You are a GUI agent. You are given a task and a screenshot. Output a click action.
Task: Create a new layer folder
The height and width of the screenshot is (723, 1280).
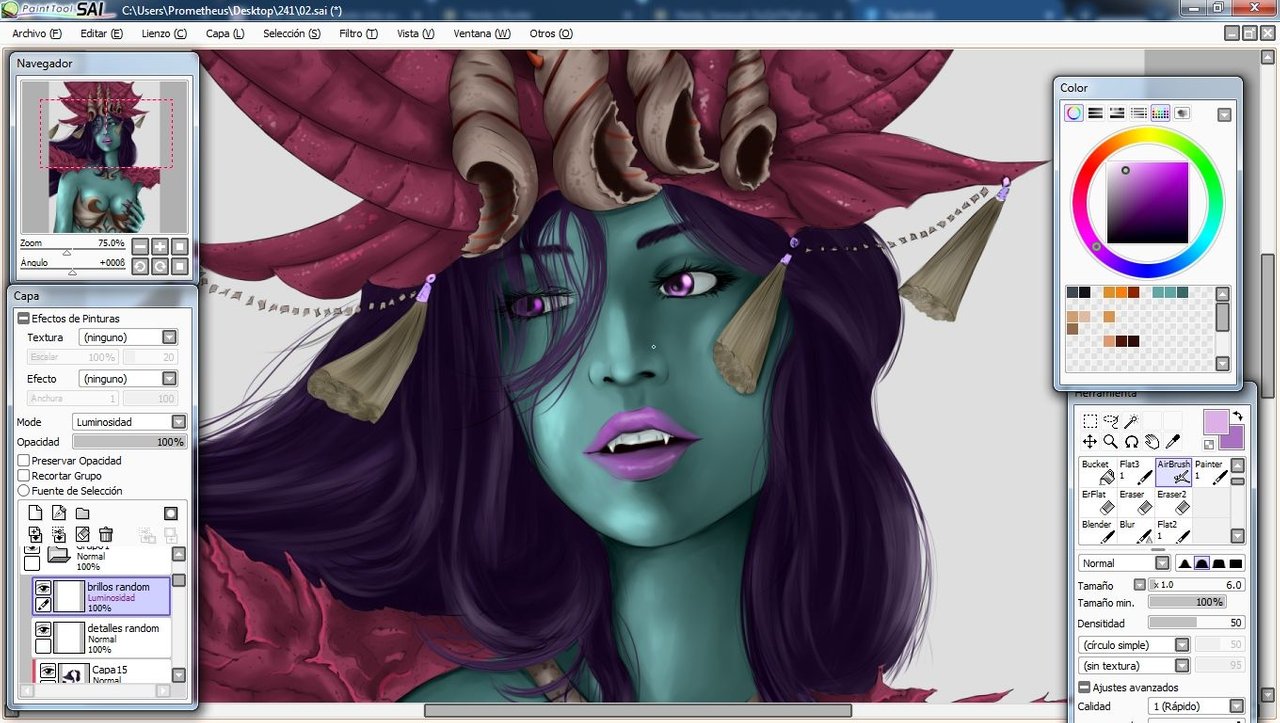pos(82,513)
